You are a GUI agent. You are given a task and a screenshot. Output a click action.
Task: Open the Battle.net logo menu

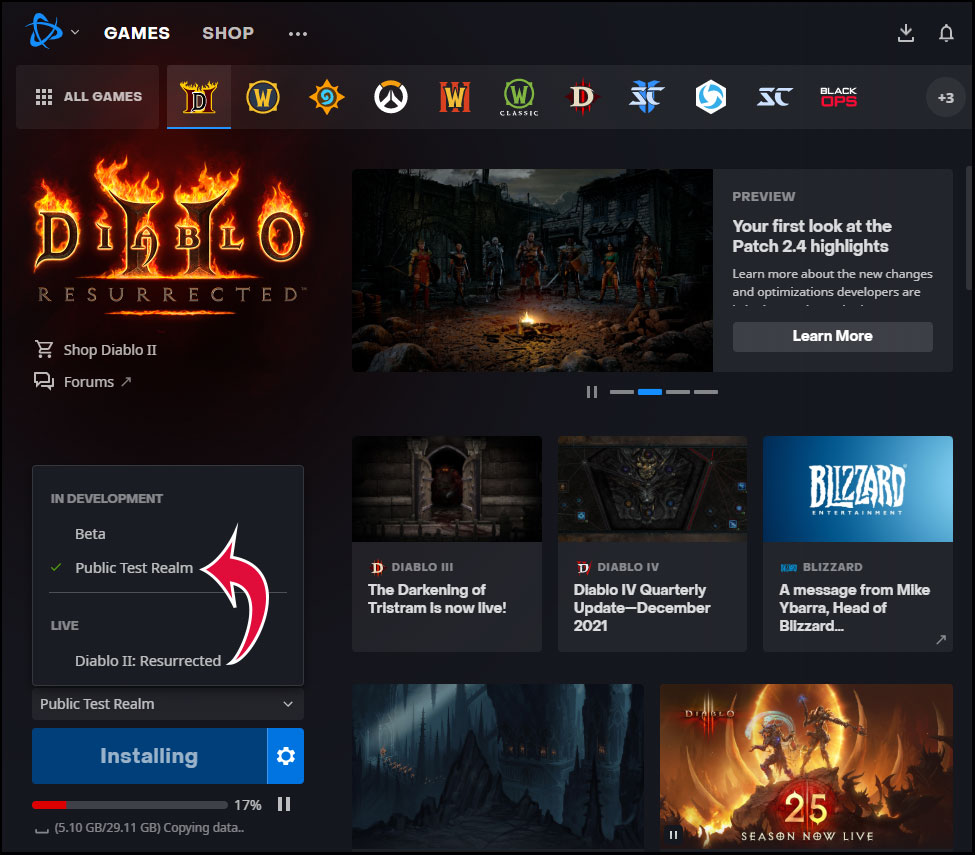click(x=44, y=31)
